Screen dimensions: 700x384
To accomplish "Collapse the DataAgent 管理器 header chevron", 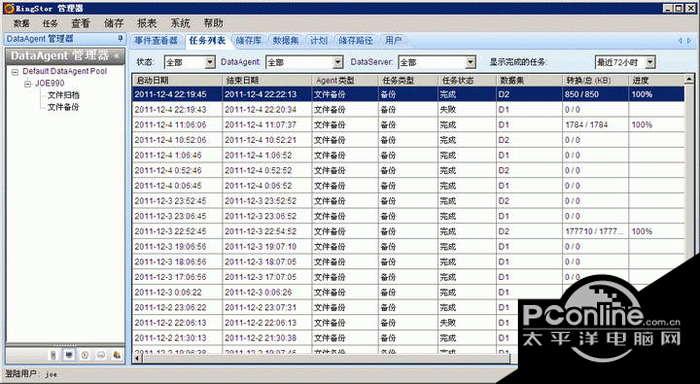I will click(117, 56).
